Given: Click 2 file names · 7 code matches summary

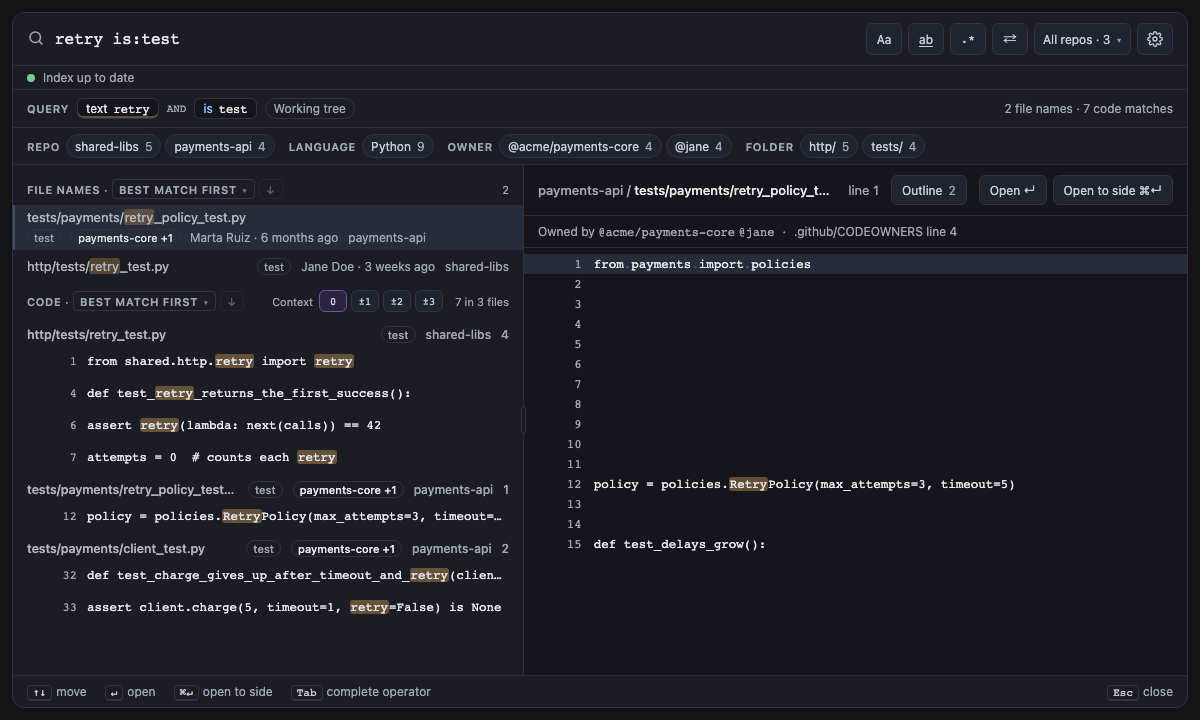Looking at the screenshot, I should click(1089, 109).
